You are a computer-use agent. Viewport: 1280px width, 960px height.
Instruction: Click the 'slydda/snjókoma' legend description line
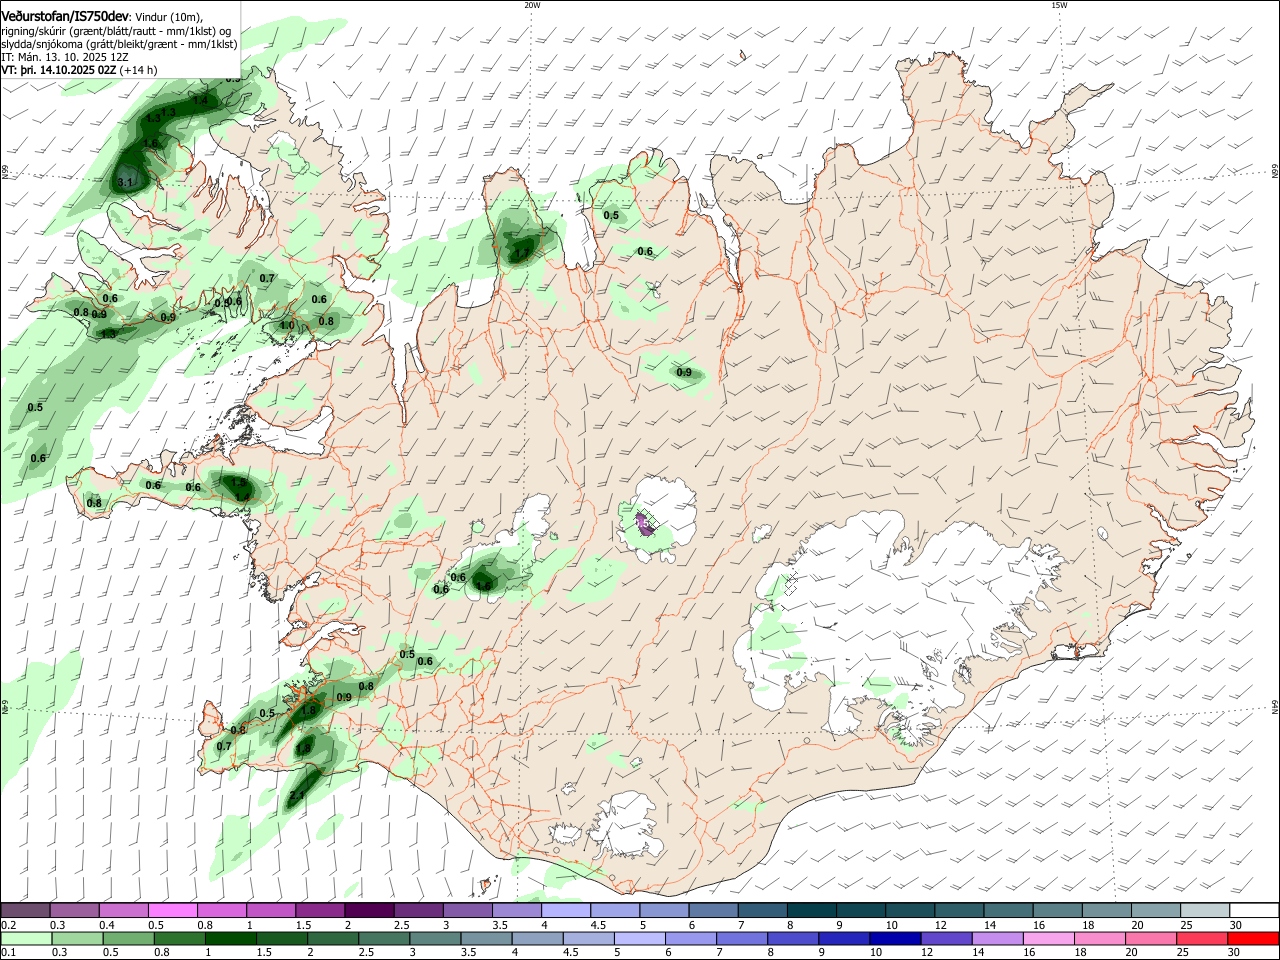coord(119,44)
